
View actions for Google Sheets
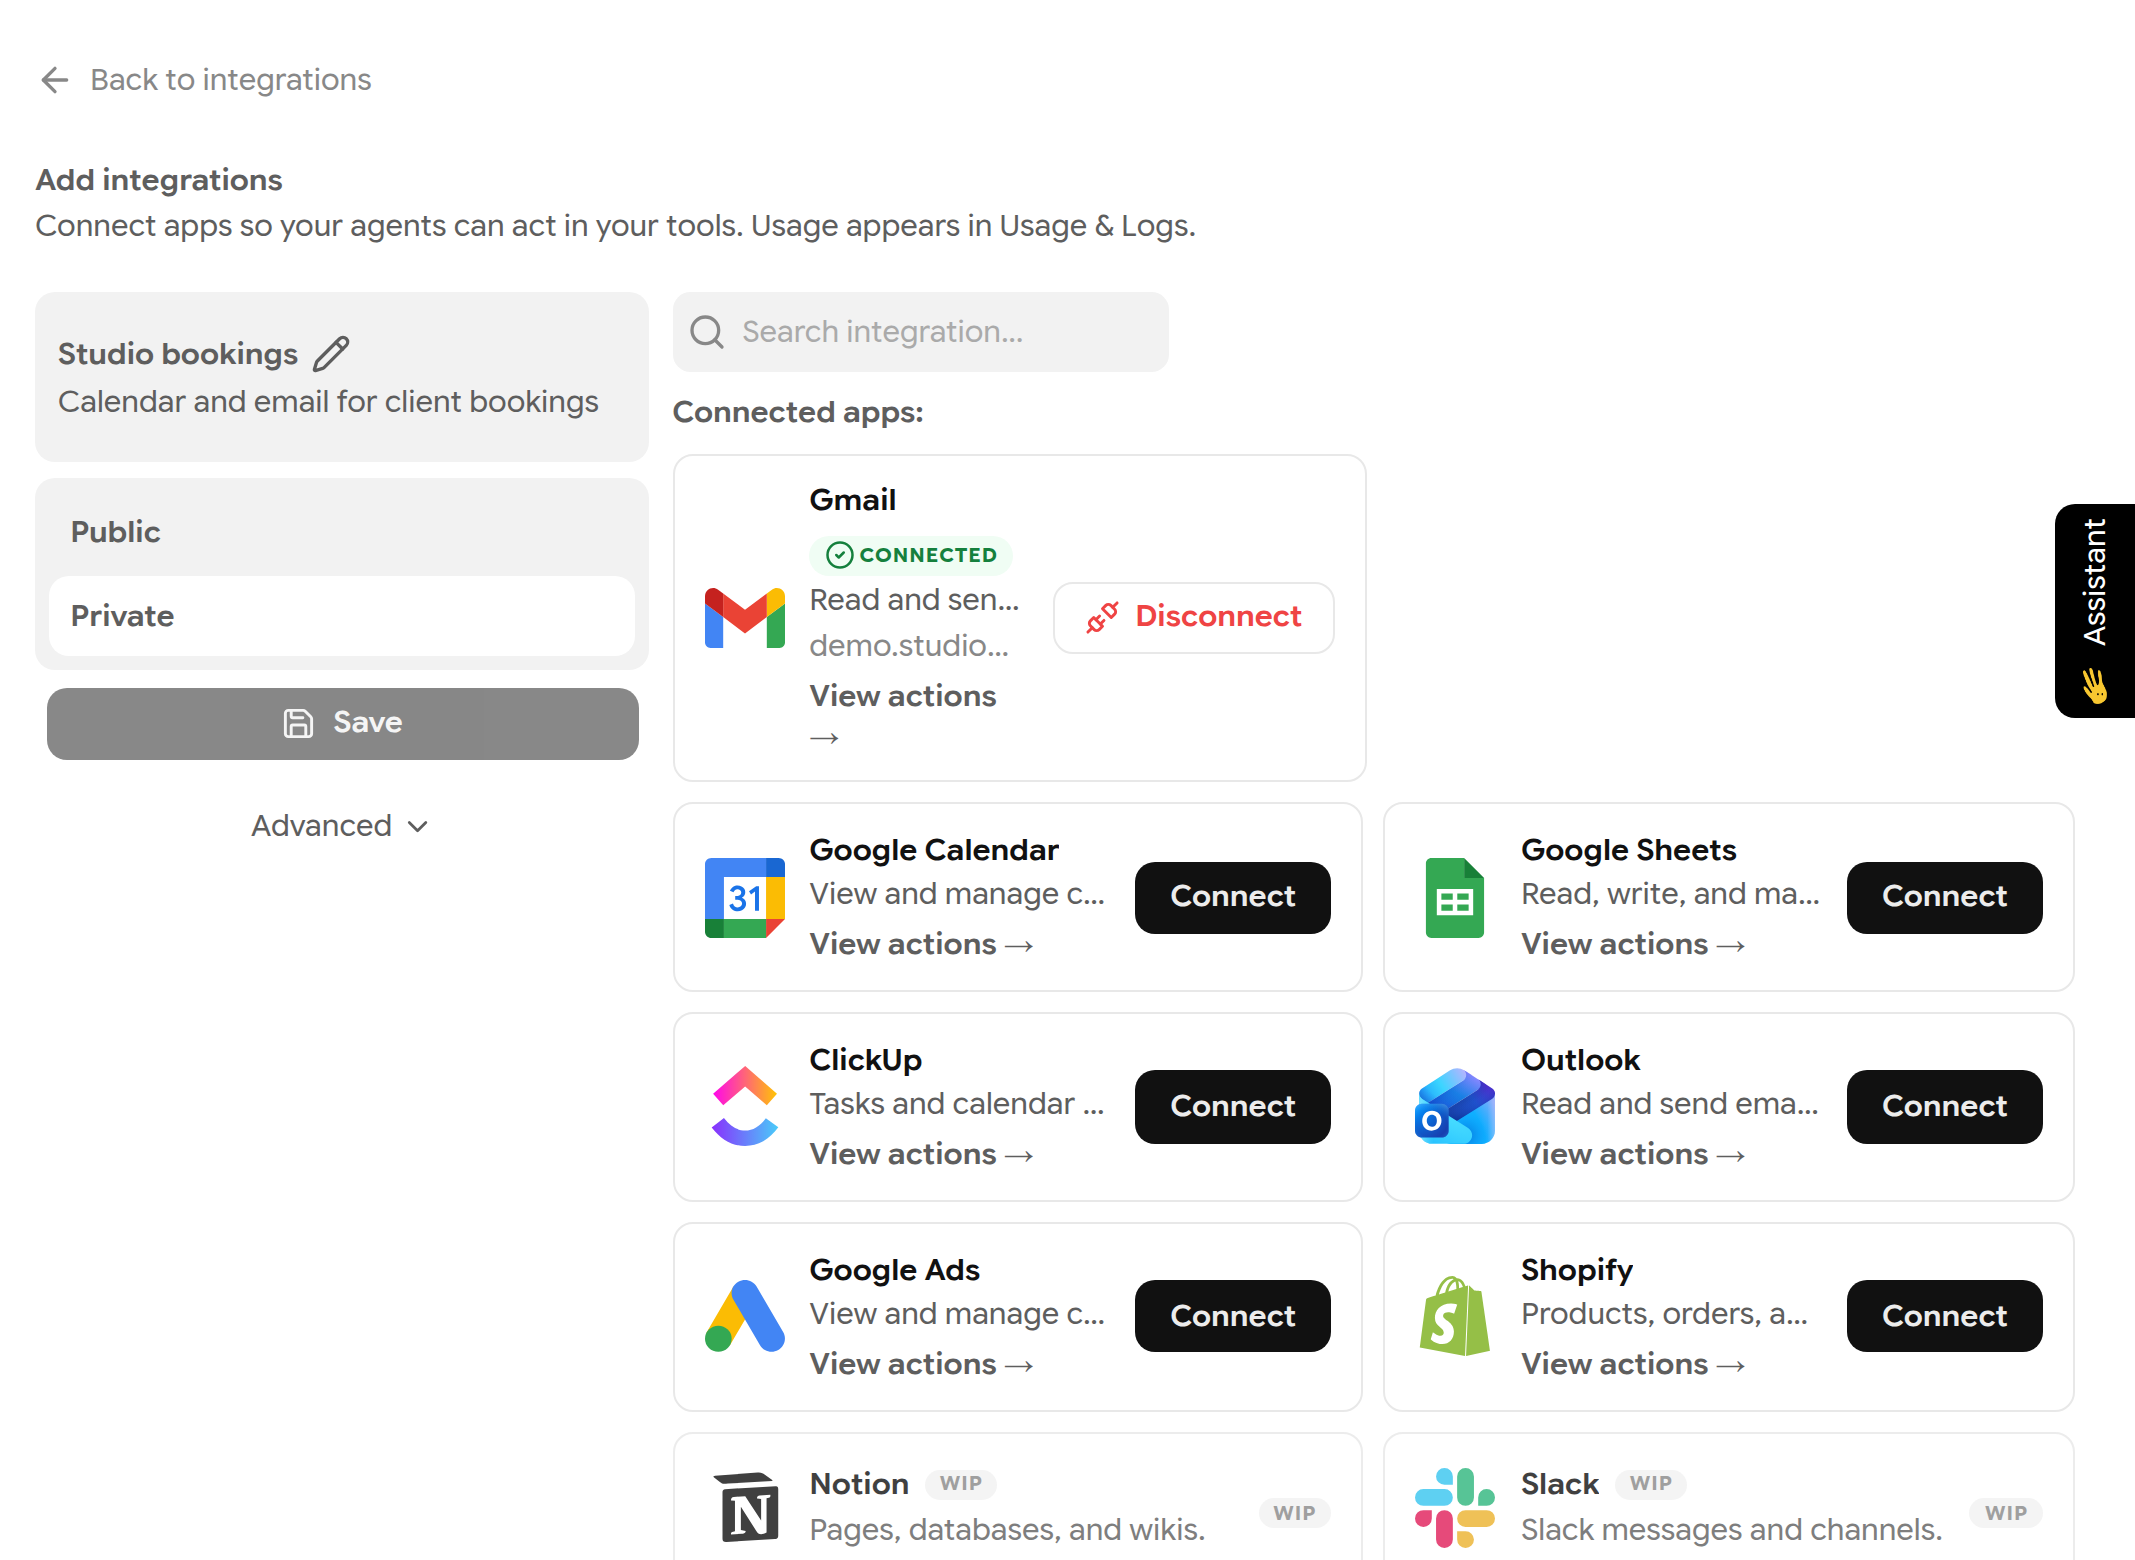click(1633, 945)
